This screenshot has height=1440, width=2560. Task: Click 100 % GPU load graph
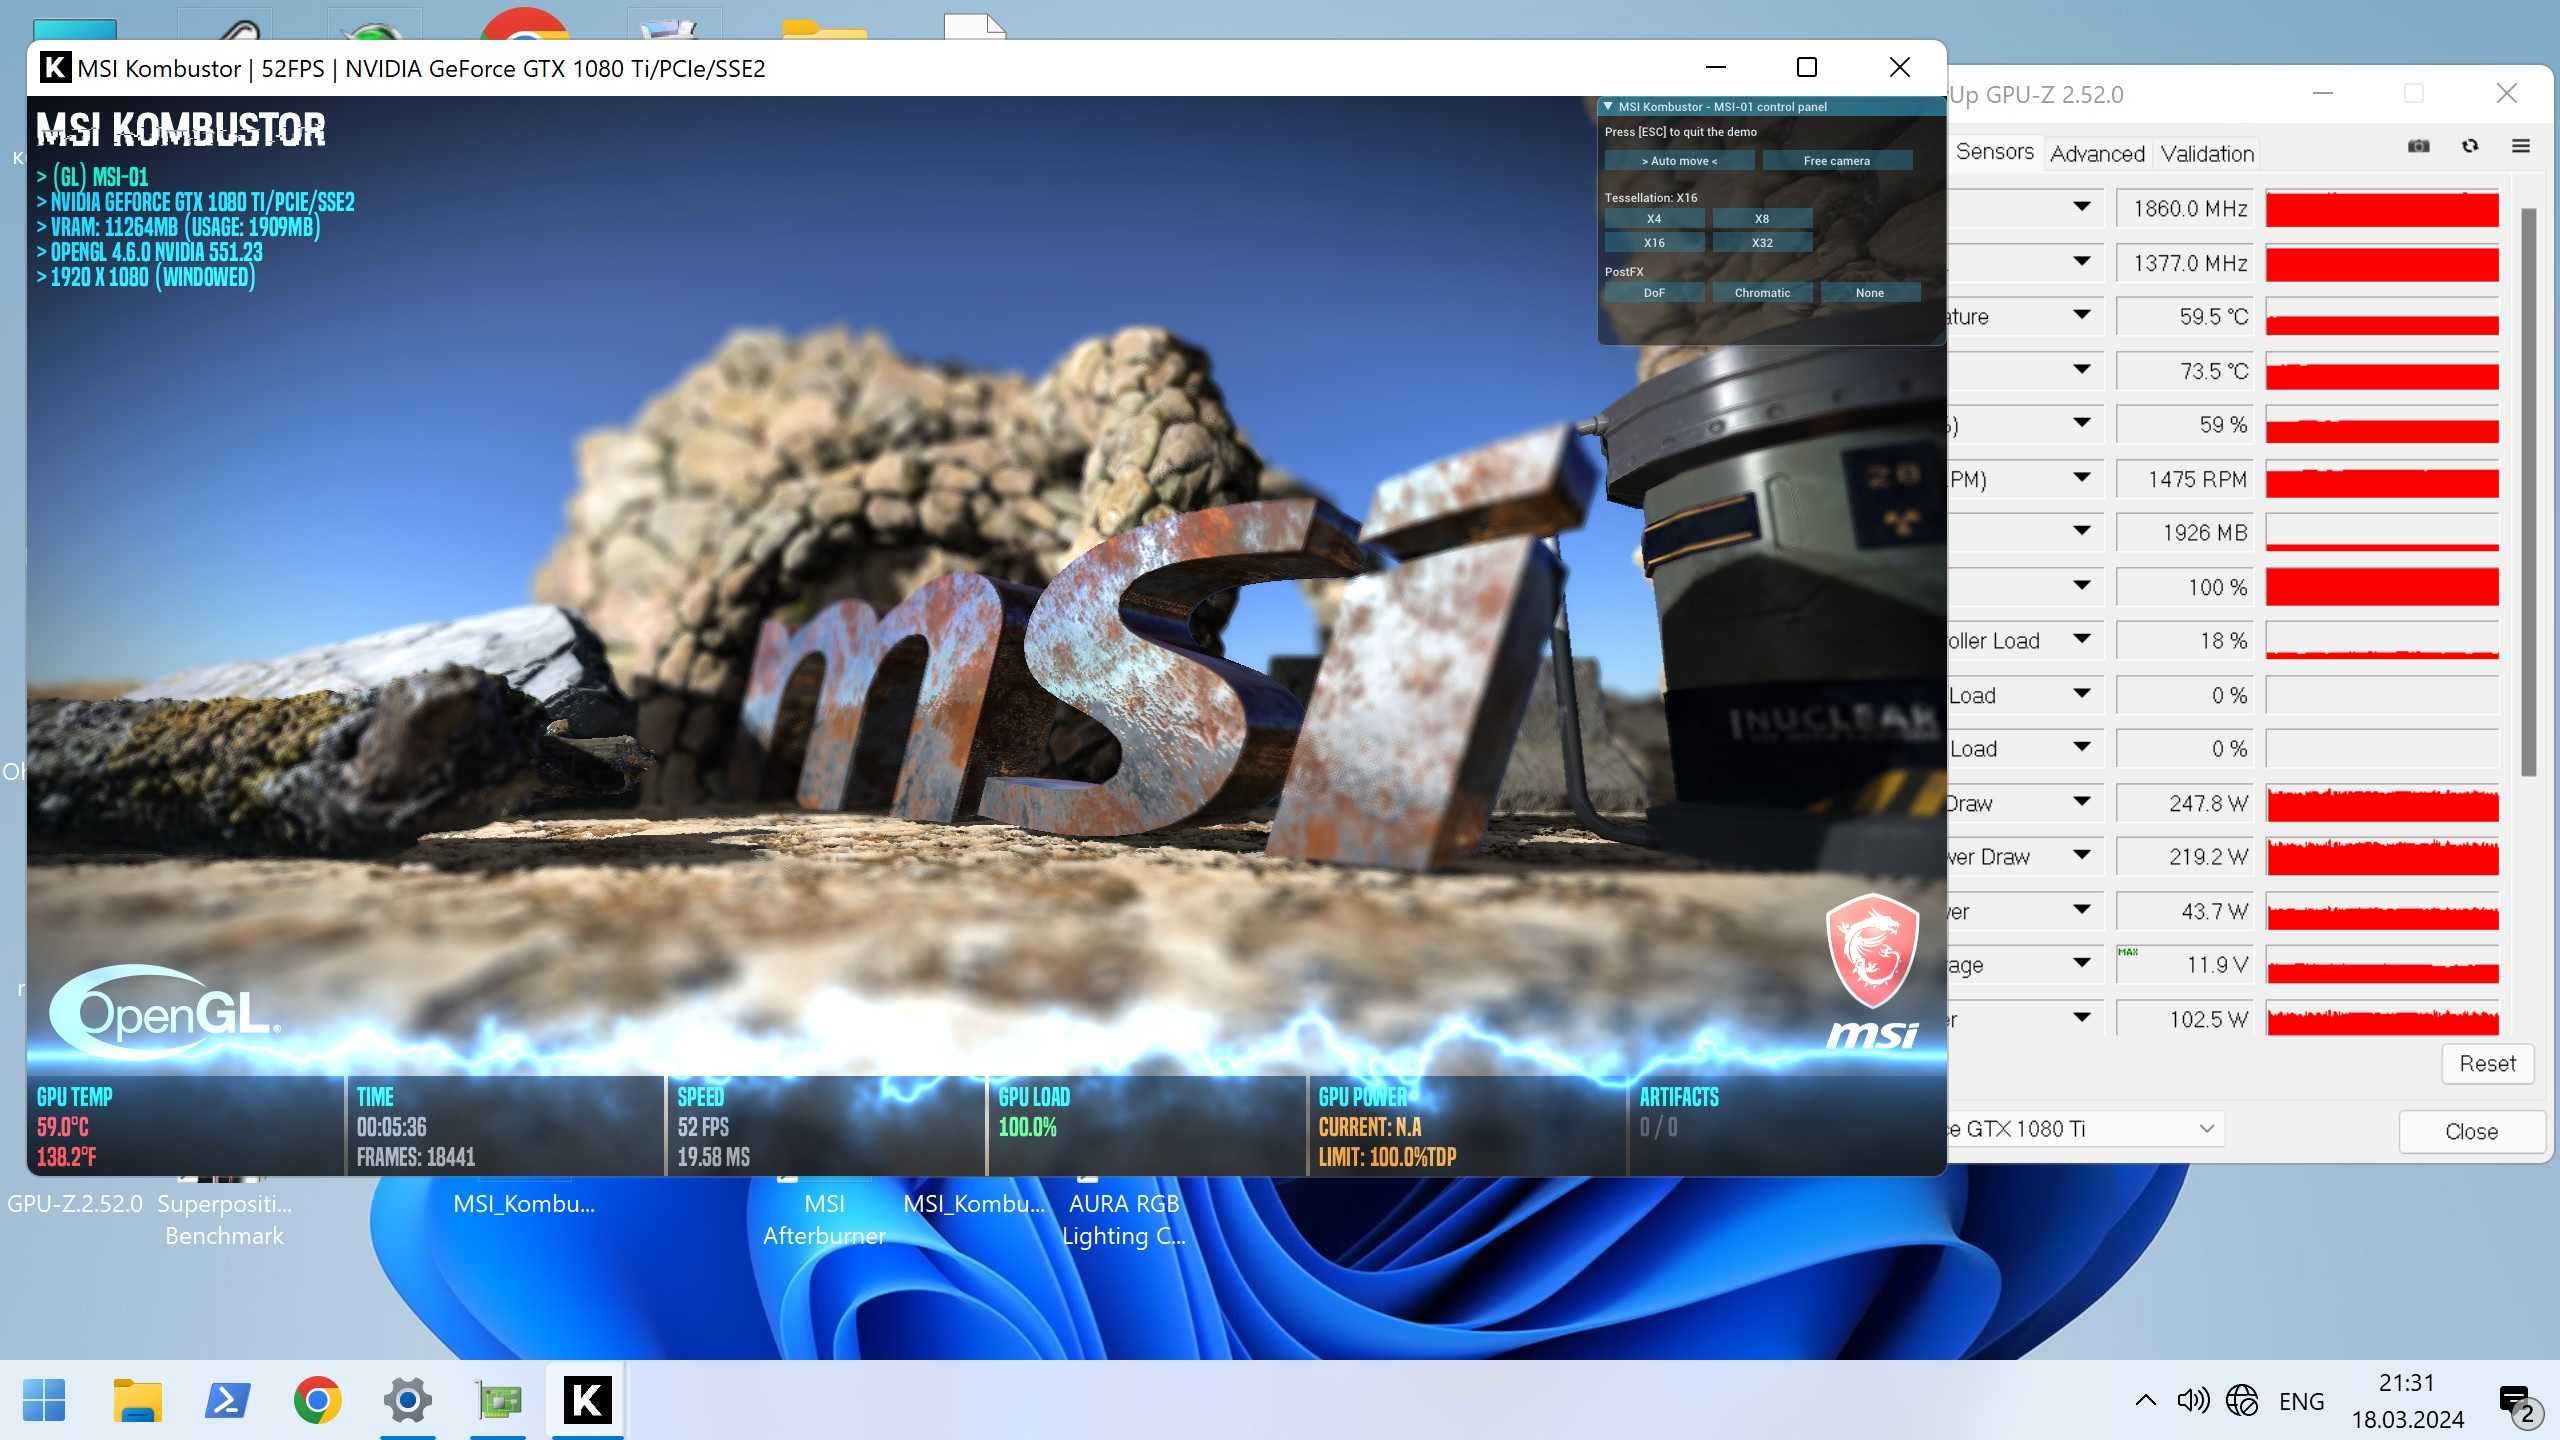pos(2382,587)
